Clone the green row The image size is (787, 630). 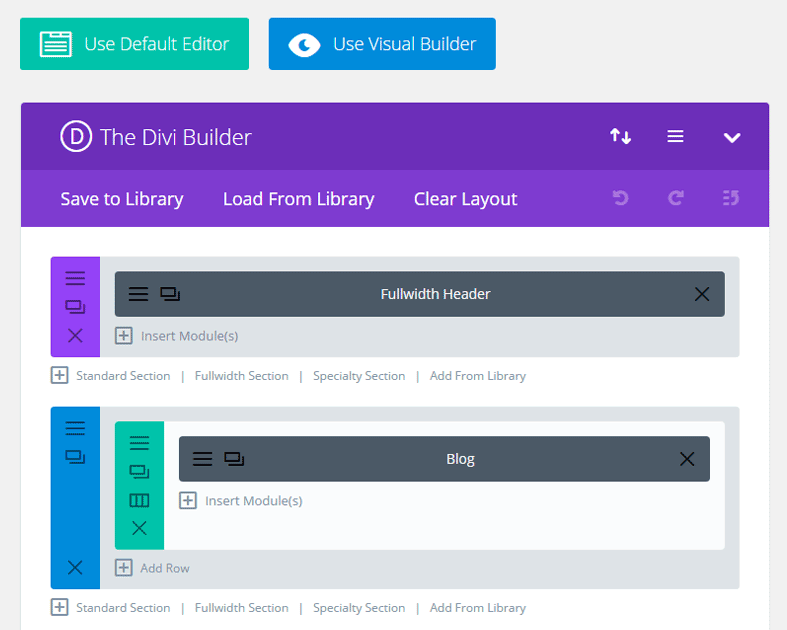tap(139, 471)
